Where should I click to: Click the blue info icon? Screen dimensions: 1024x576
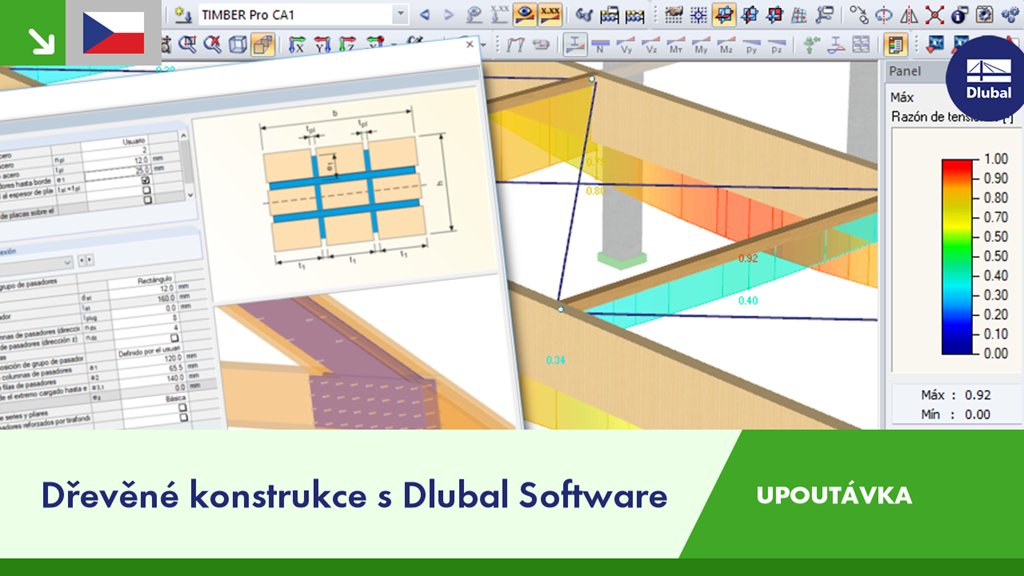click(x=959, y=14)
